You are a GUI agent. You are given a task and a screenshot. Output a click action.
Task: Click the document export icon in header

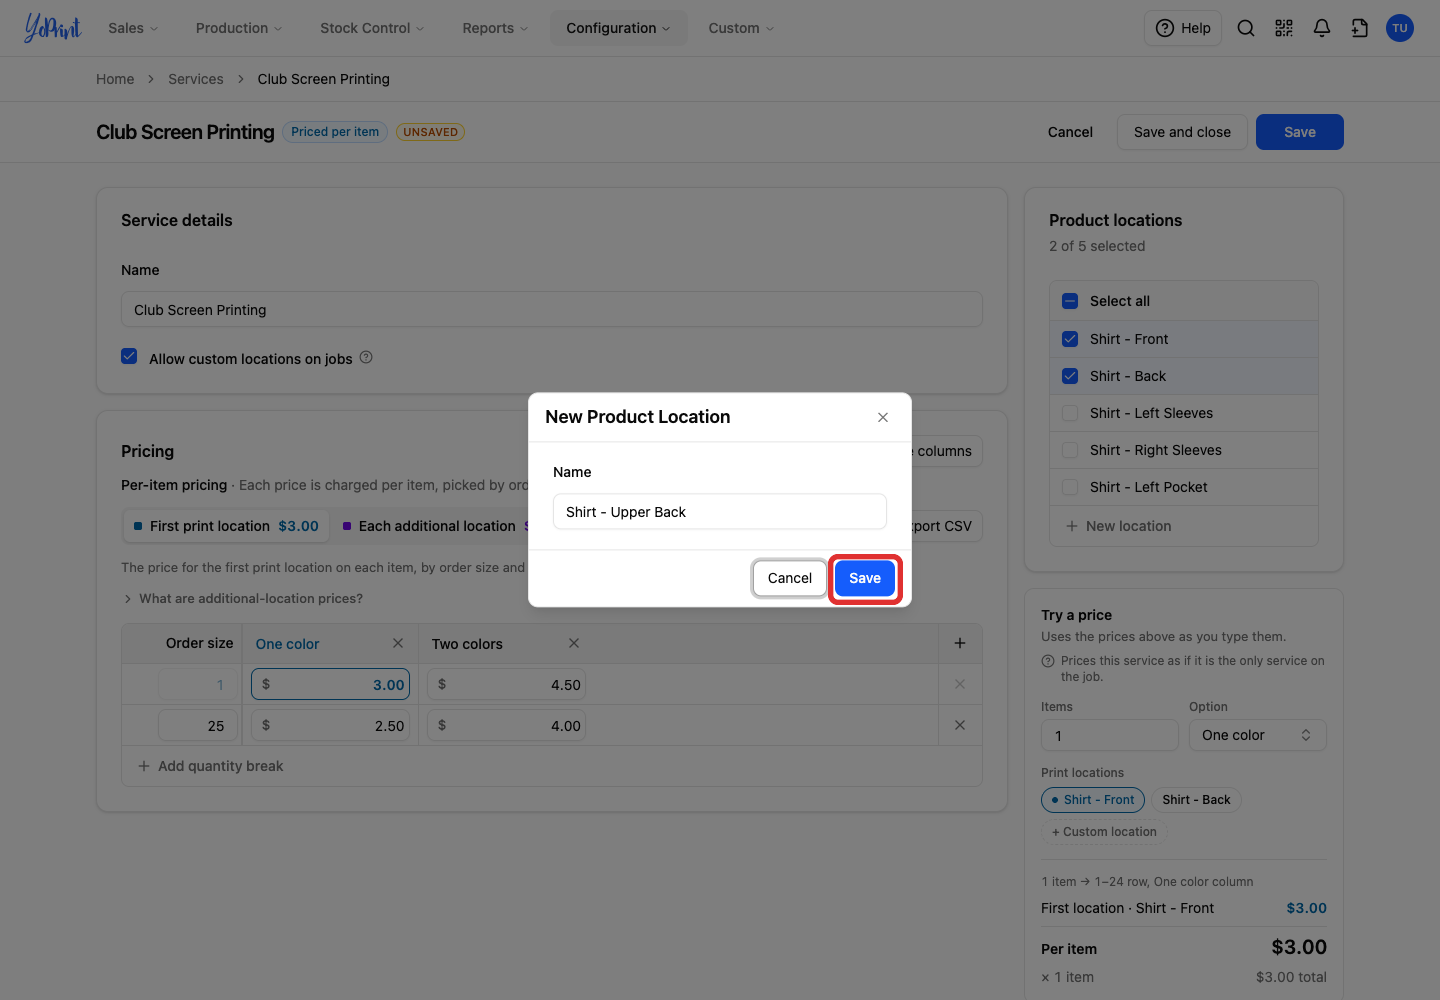pos(1360,28)
